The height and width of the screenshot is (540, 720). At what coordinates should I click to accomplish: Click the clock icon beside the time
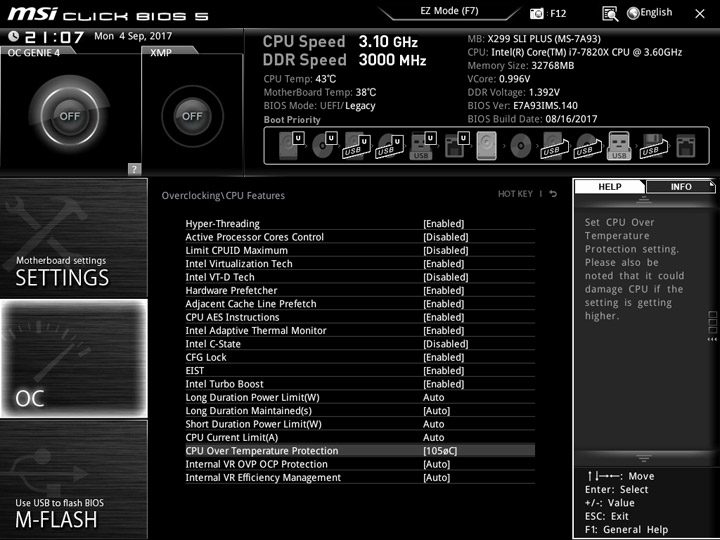point(13,36)
